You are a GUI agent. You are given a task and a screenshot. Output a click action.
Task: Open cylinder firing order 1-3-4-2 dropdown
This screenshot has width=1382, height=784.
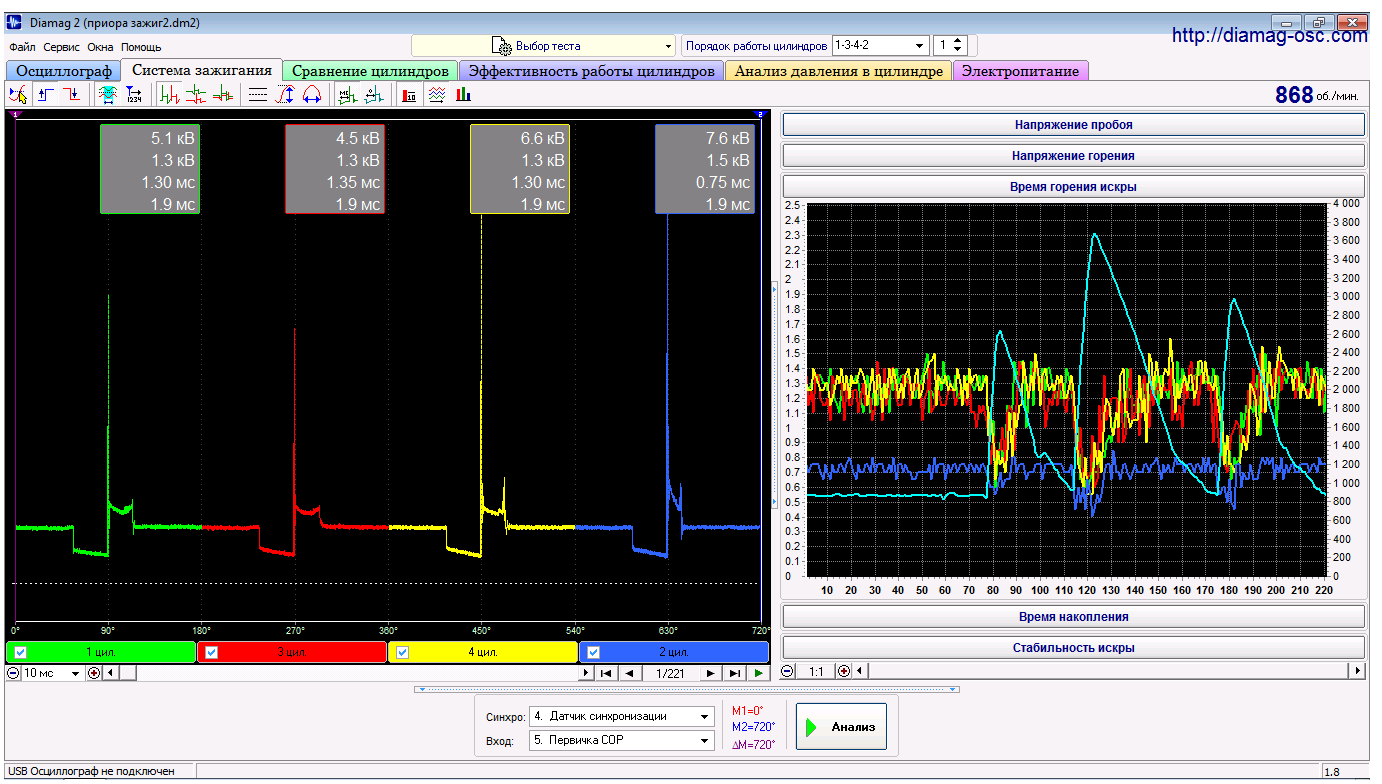[x=881, y=46]
